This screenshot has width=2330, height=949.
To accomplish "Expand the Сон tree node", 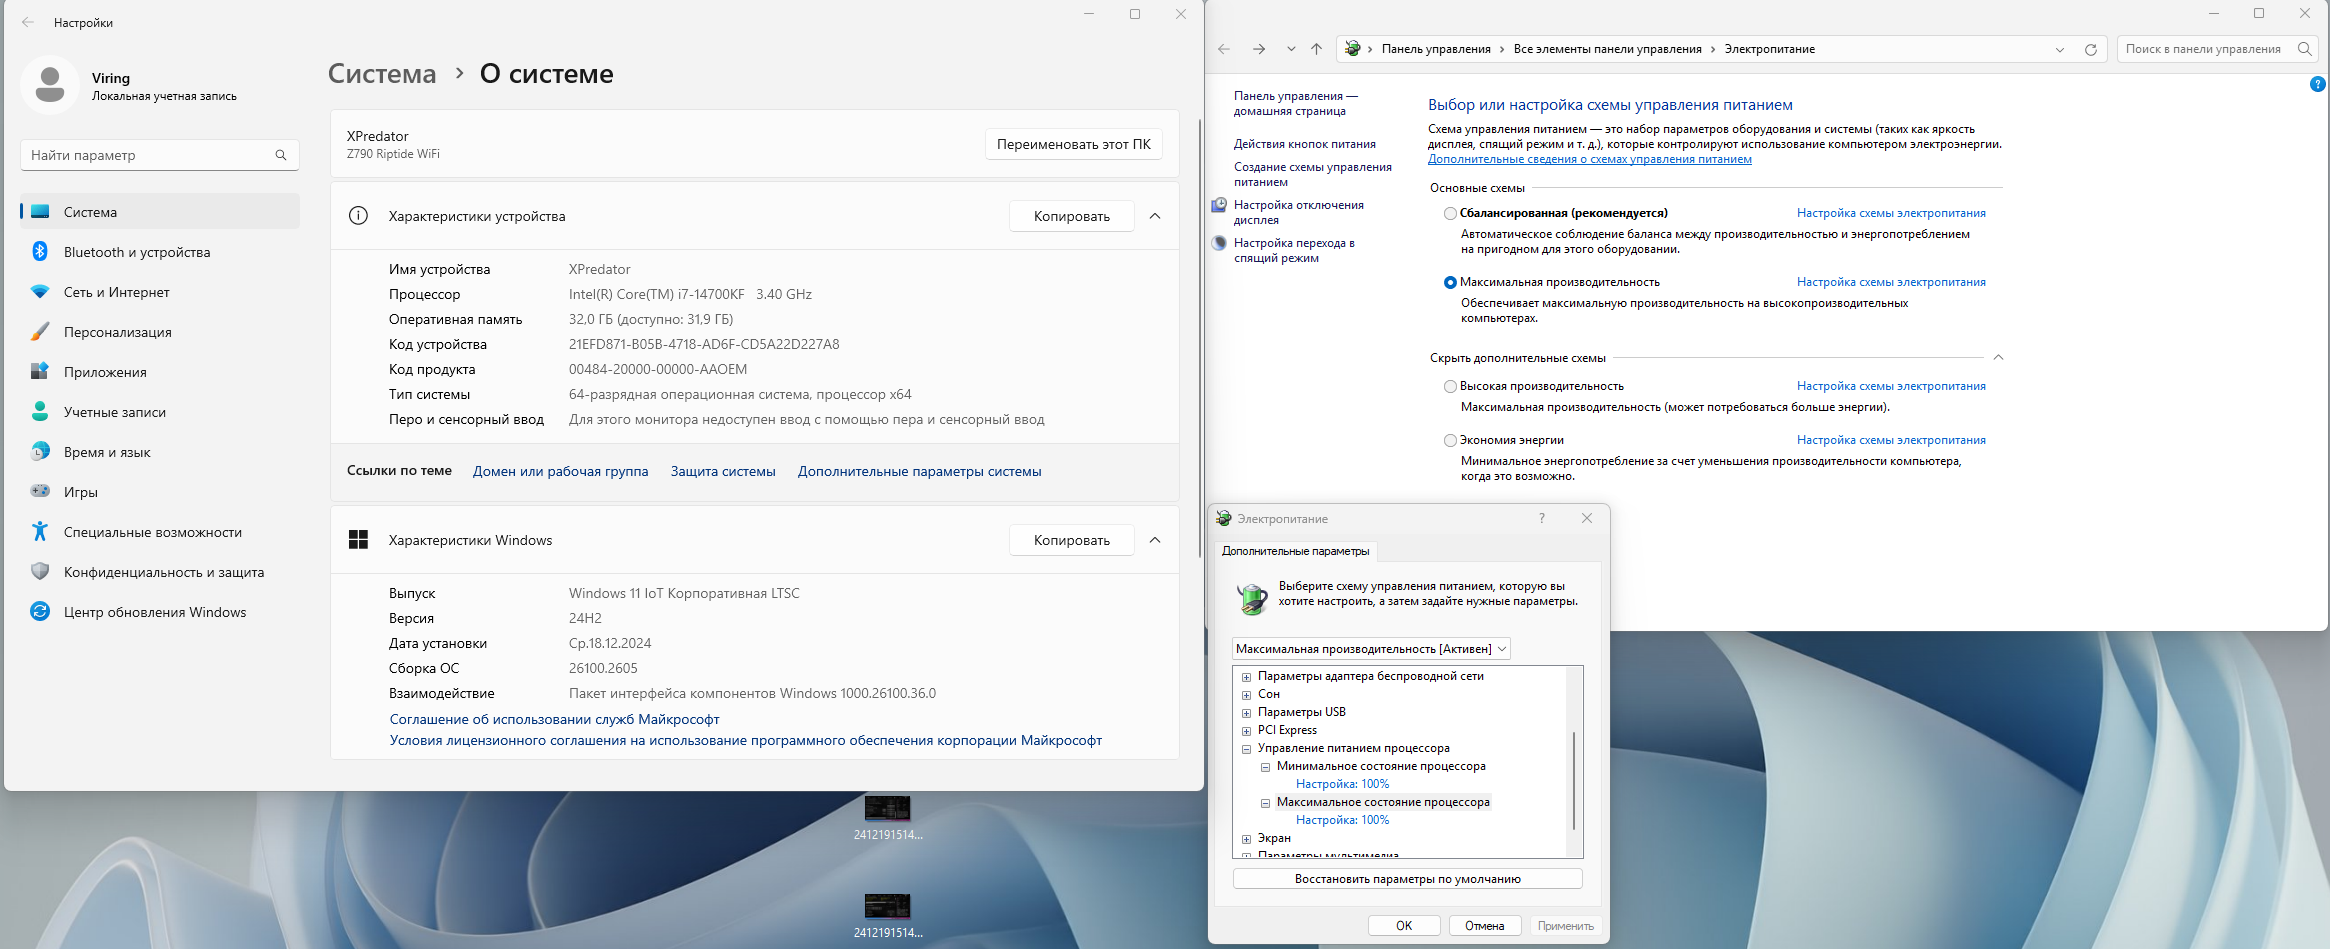I will click(x=1246, y=695).
